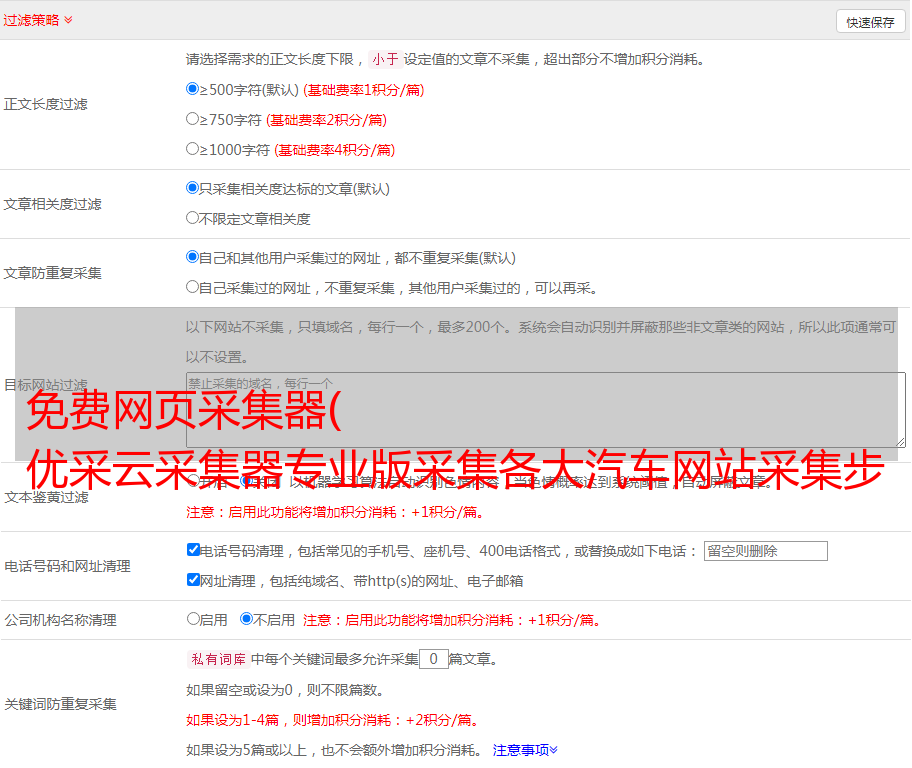Select the ≥500字符(默认) length option
Image resolution: width=912 pixels, height=768 pixels.
point(193,89)
